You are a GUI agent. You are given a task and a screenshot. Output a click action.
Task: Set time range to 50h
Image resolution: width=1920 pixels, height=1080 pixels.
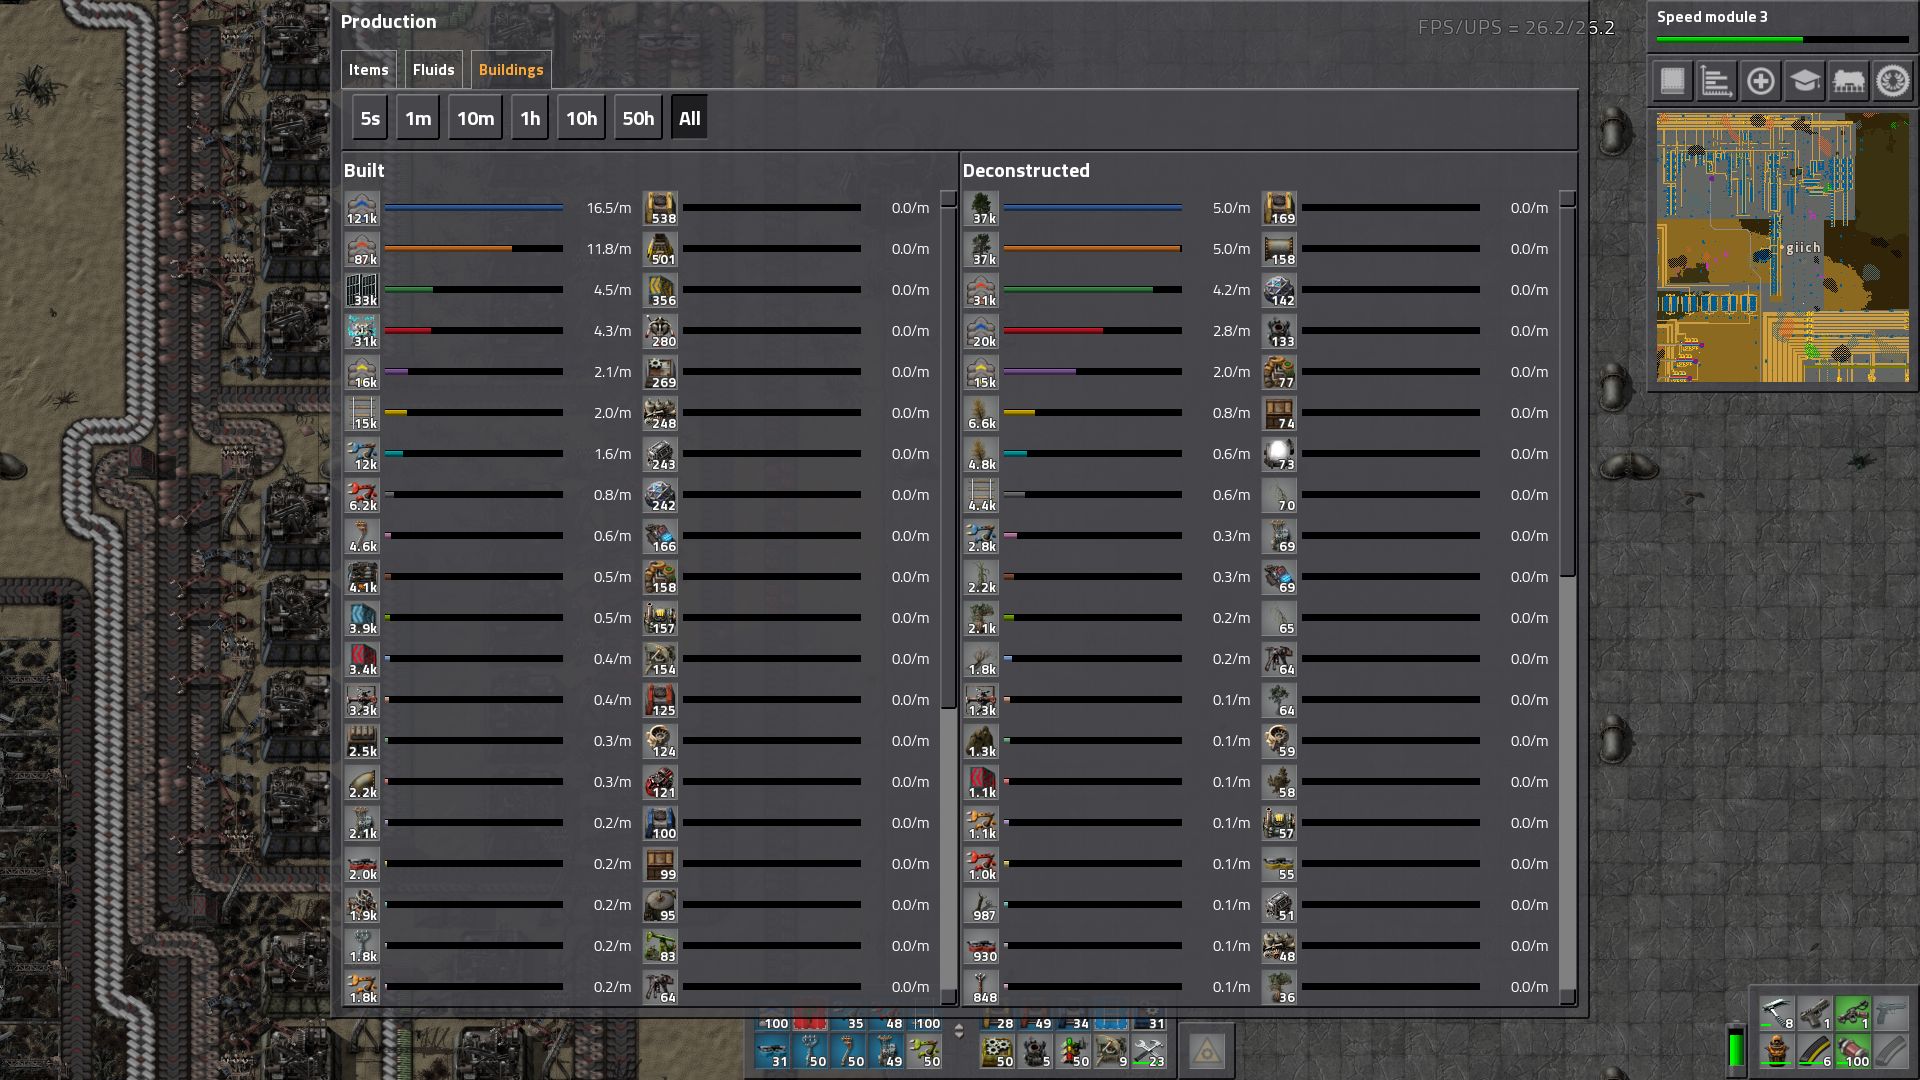click(638, 118)
